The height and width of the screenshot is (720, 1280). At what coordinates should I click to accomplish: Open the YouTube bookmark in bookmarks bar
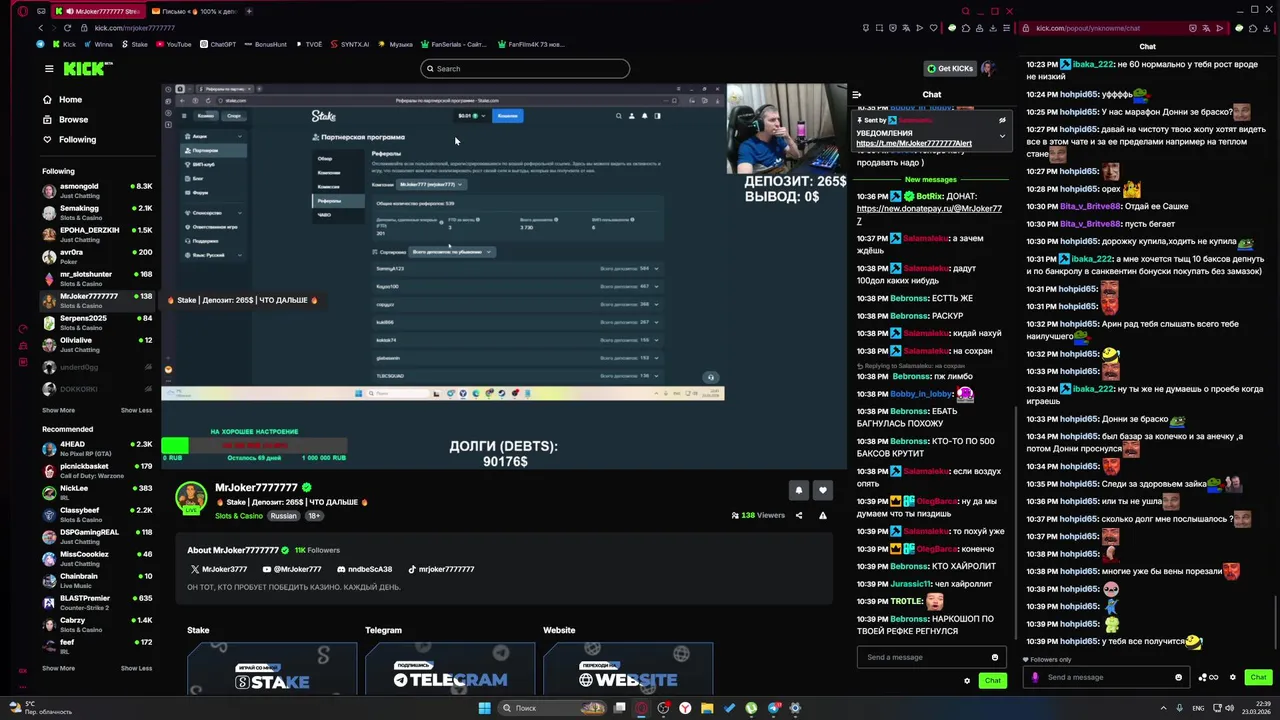coord(173,44)
